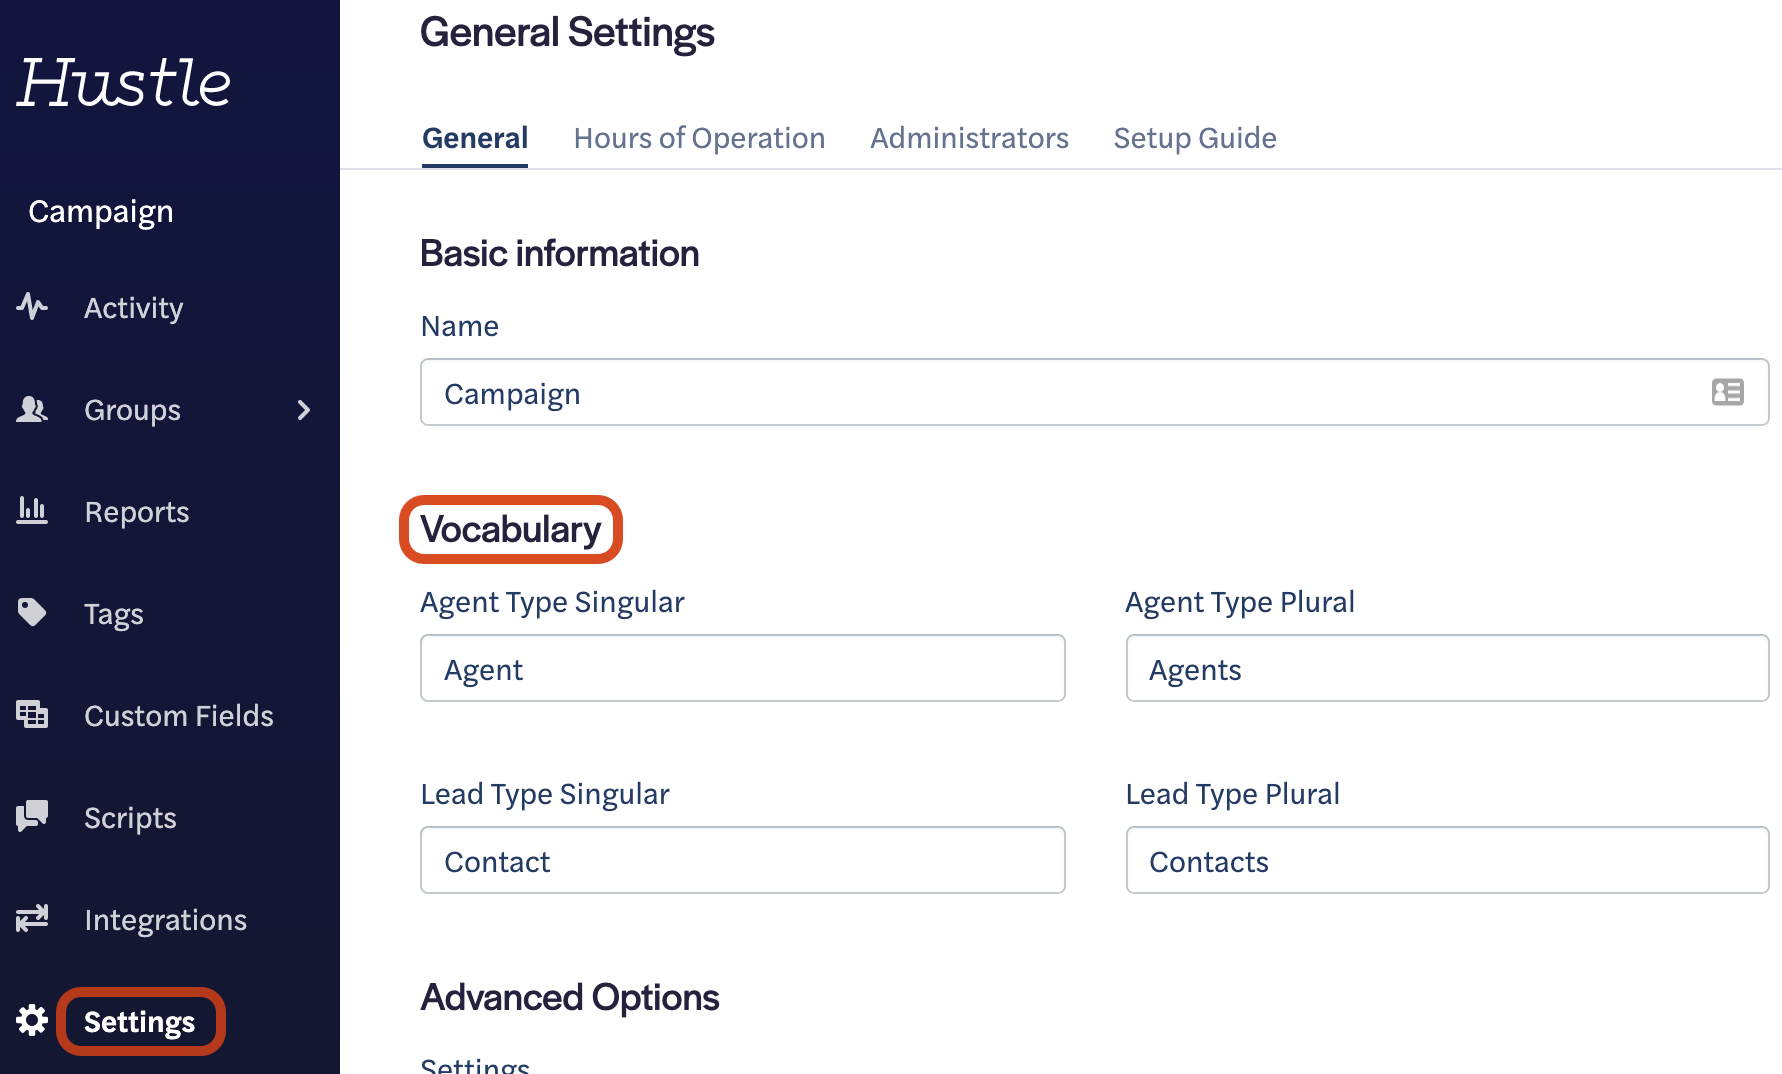This screenshot has height=1074, width=1782.
Task: Click the Scripts chat bubbles icon
Action: [x=32, y=816]
